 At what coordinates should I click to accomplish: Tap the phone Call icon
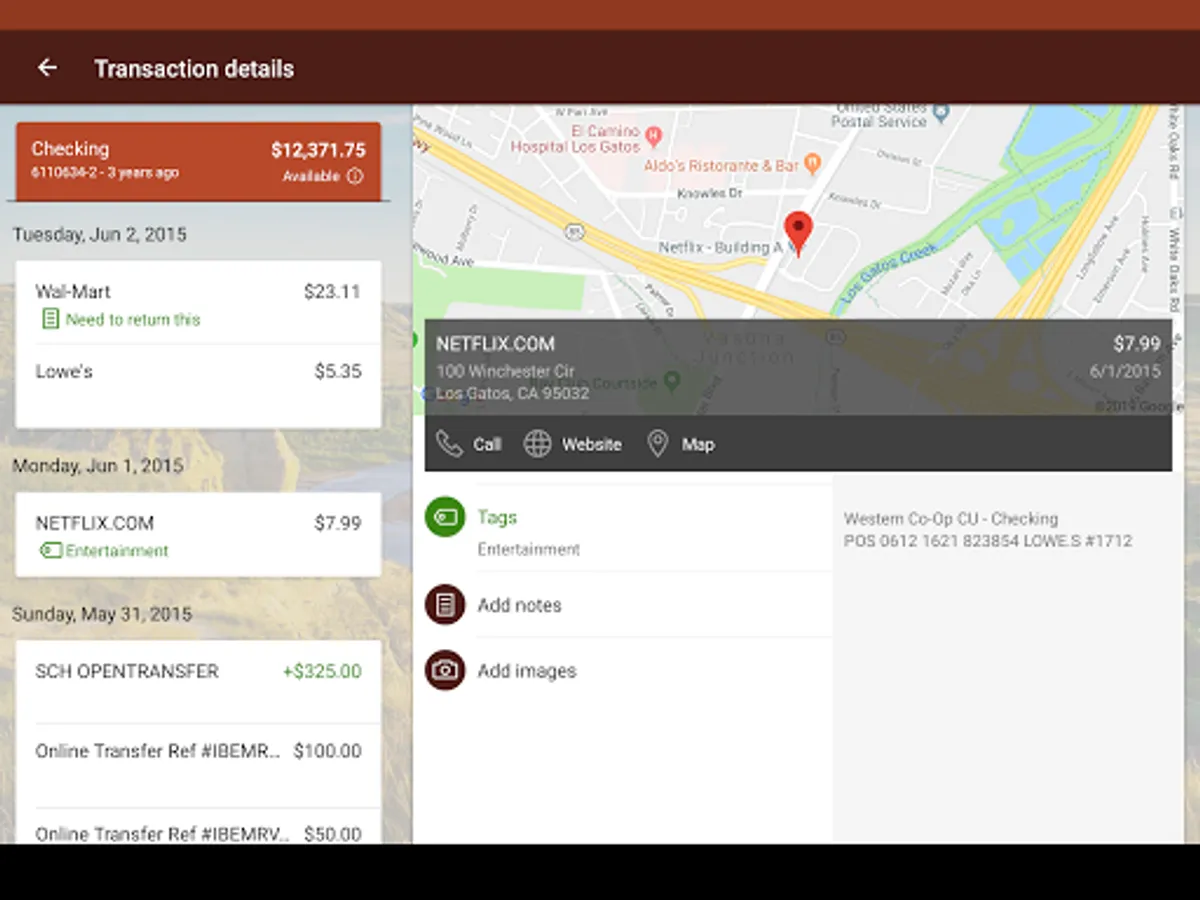click(449, 444)
